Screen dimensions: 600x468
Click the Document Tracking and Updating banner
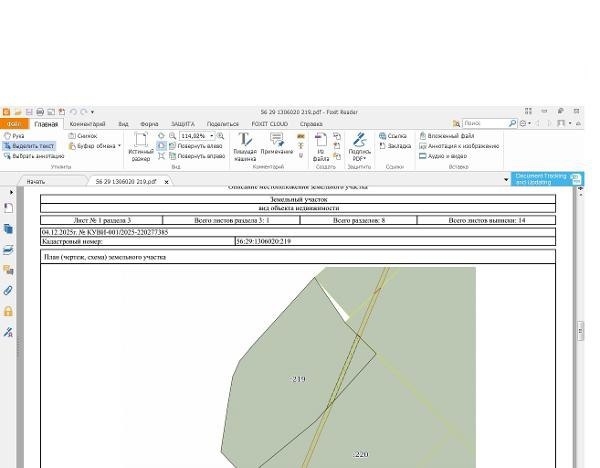pos(547,179)
